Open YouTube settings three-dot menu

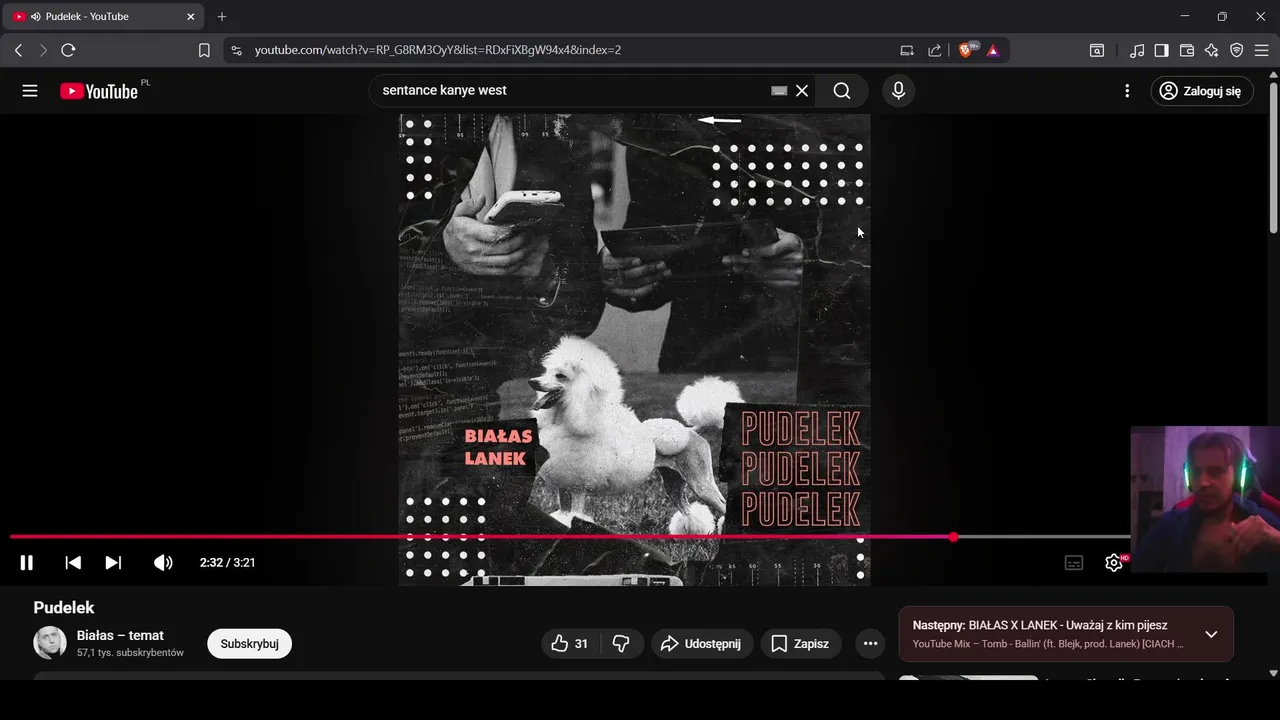click(x=1127, y=91)
